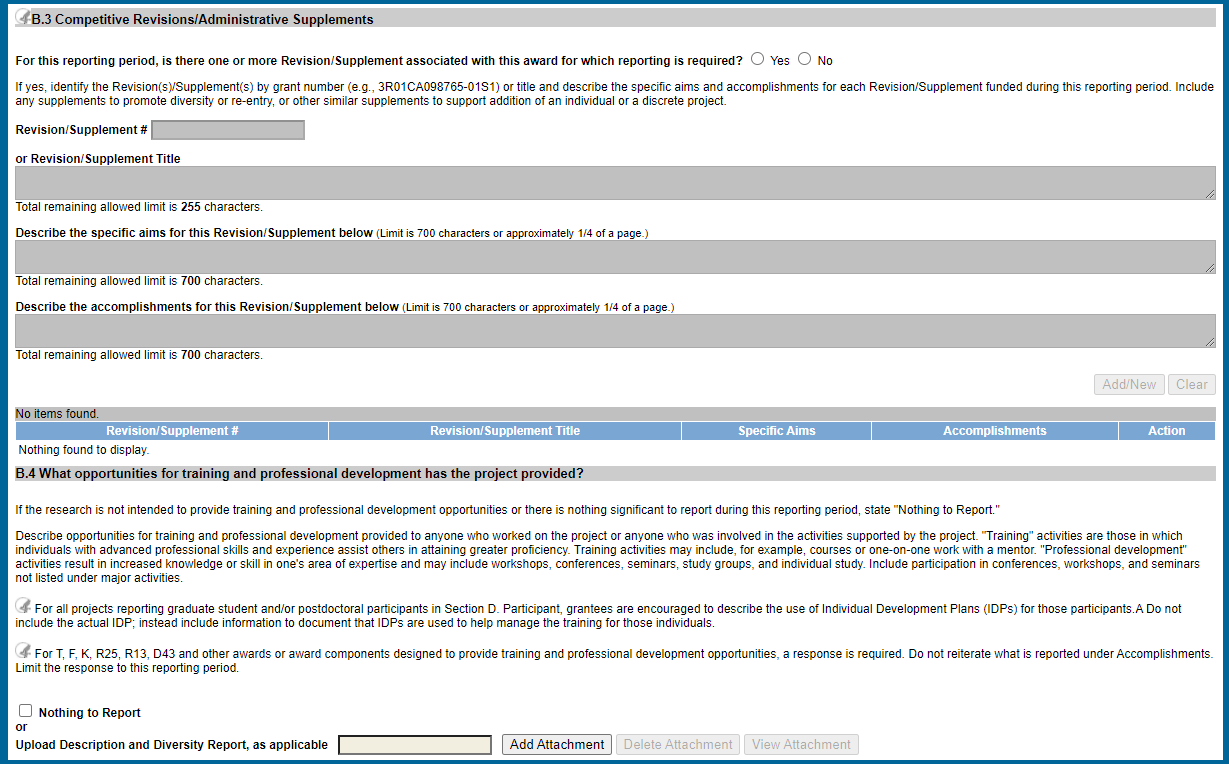Click the icon beside B.3 Competitive Revisions heading

[x=23, y=17]
